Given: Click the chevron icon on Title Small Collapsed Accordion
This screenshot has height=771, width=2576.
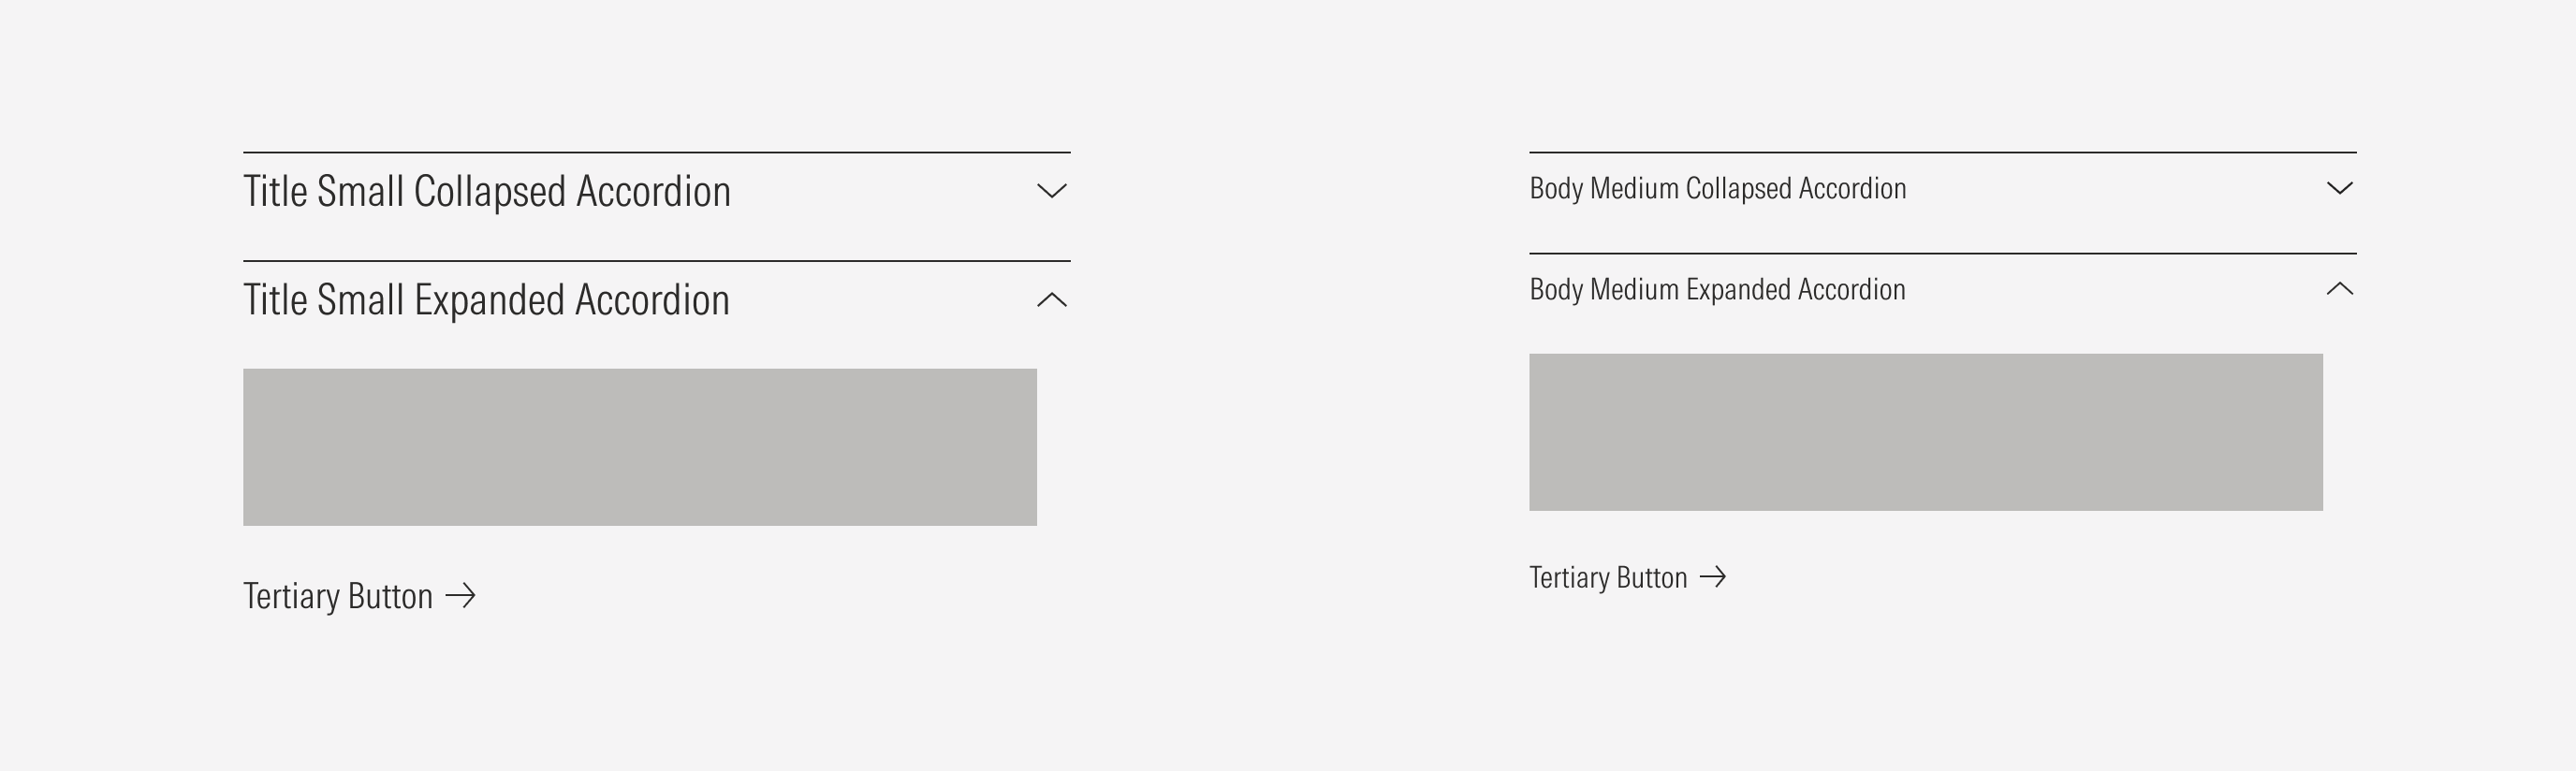Looking at the screenshot, I should 1053,191.
